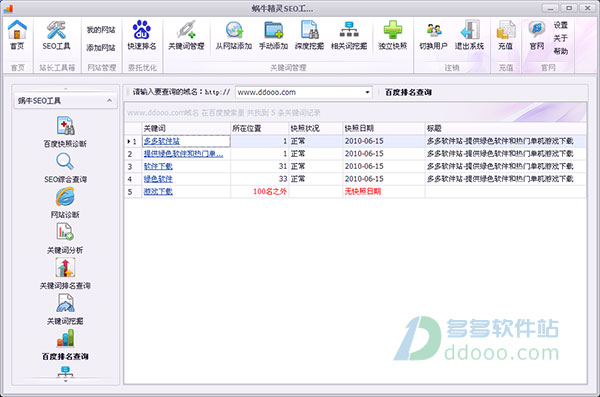
Task: Open 关键词管理 in the ribbon
Action: coord(186,35)
